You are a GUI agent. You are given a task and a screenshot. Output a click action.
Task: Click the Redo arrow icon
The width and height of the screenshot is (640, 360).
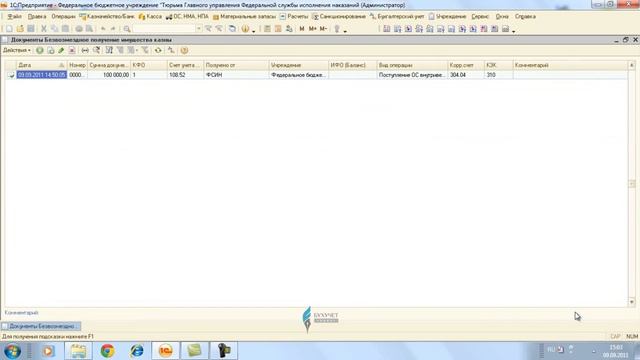coord(113,29)
